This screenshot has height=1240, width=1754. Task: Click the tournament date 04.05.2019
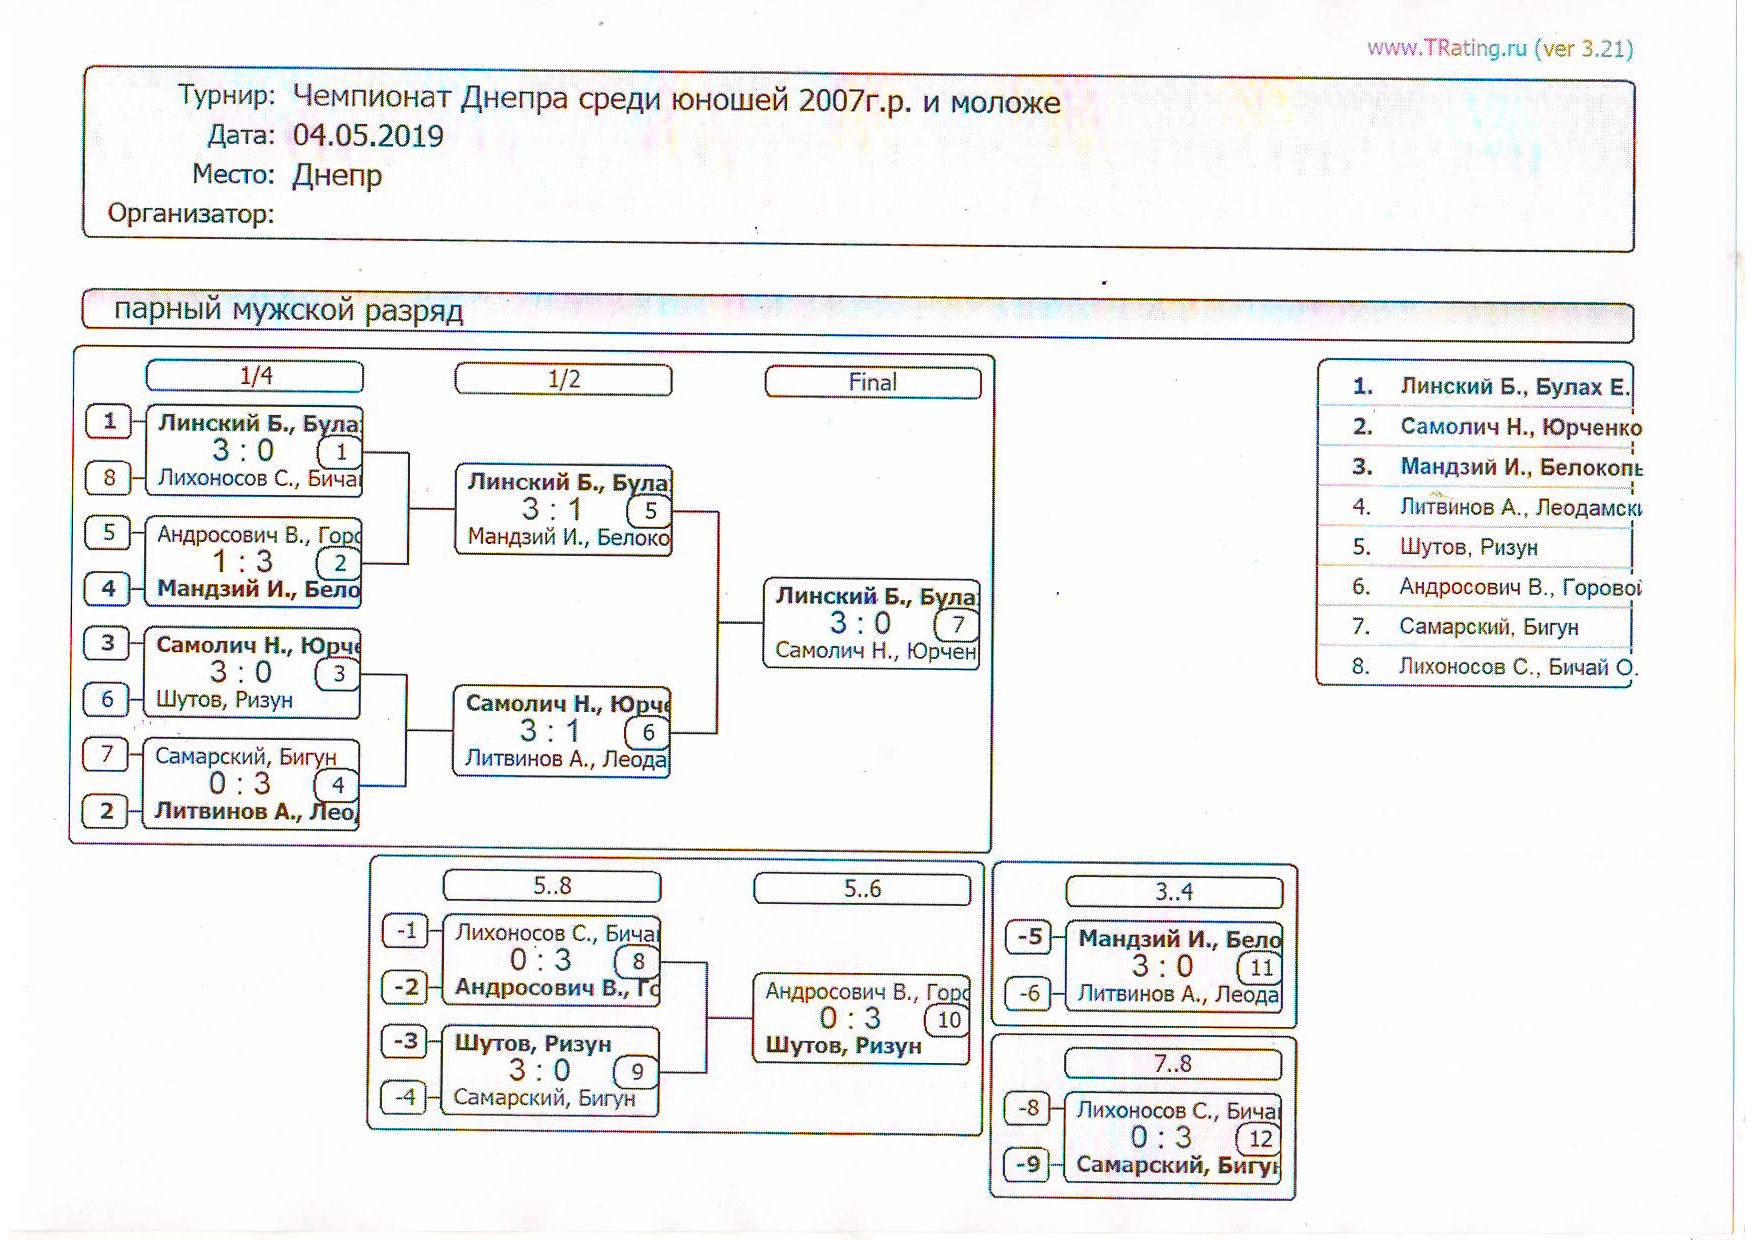(368, 136)
